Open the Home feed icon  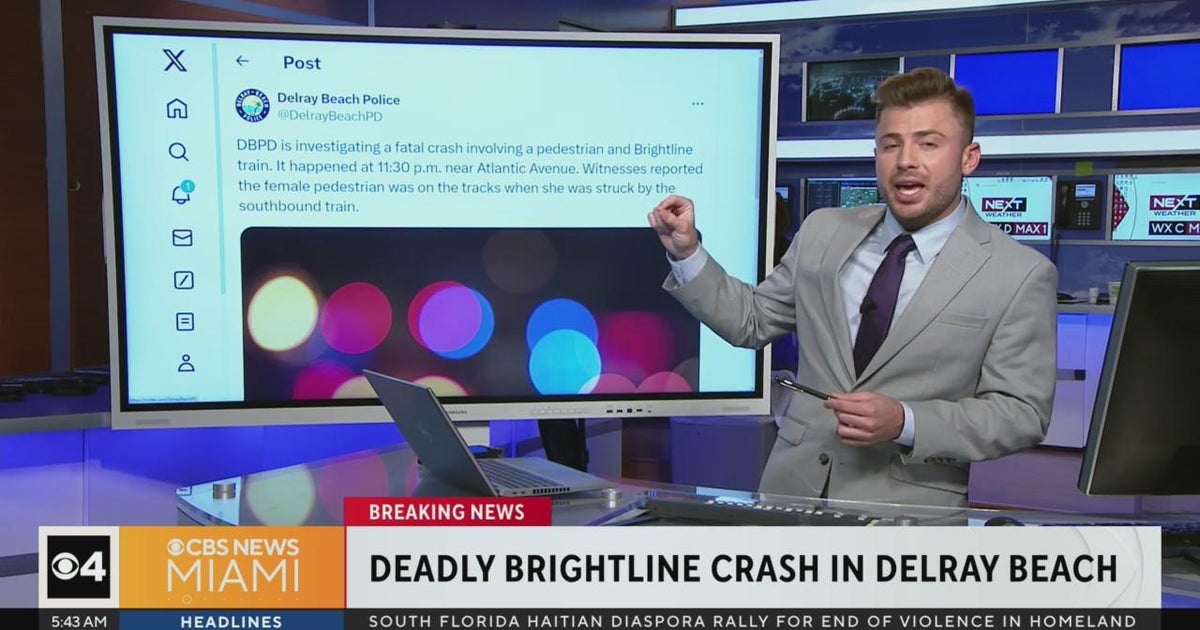[x=178, y=110]
